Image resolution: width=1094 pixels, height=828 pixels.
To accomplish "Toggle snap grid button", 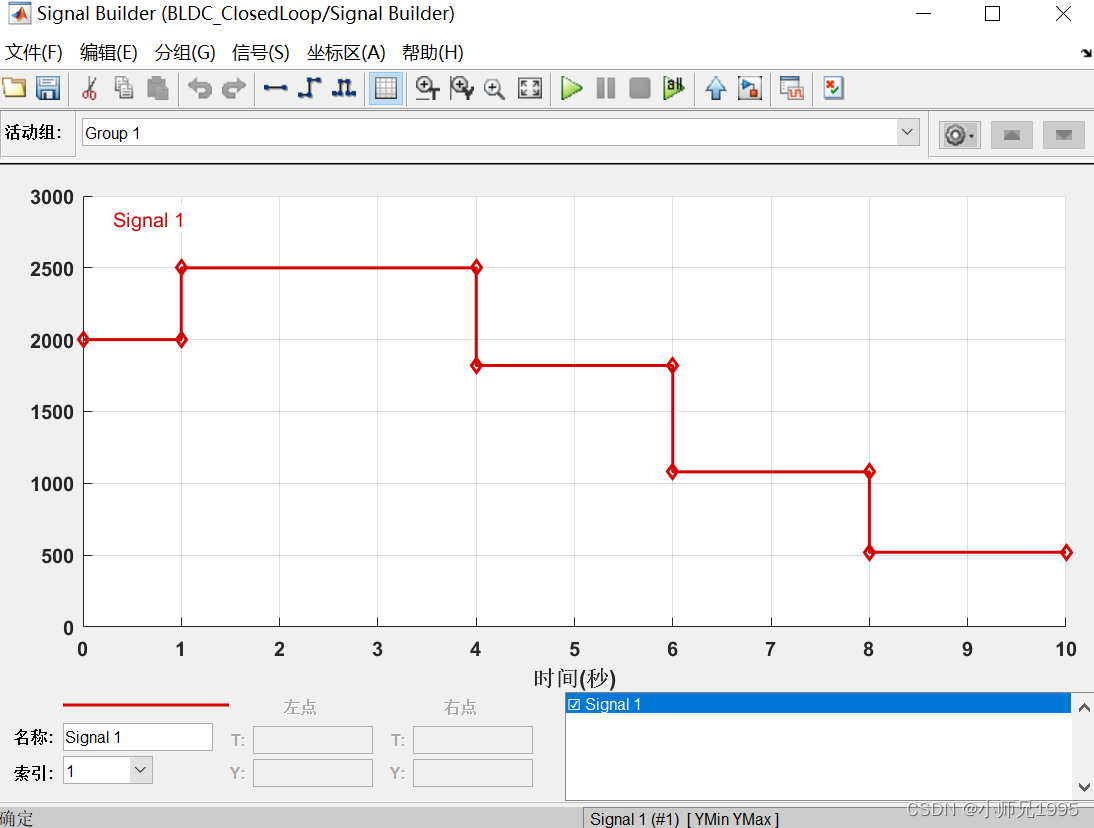I will coord(386,89).
